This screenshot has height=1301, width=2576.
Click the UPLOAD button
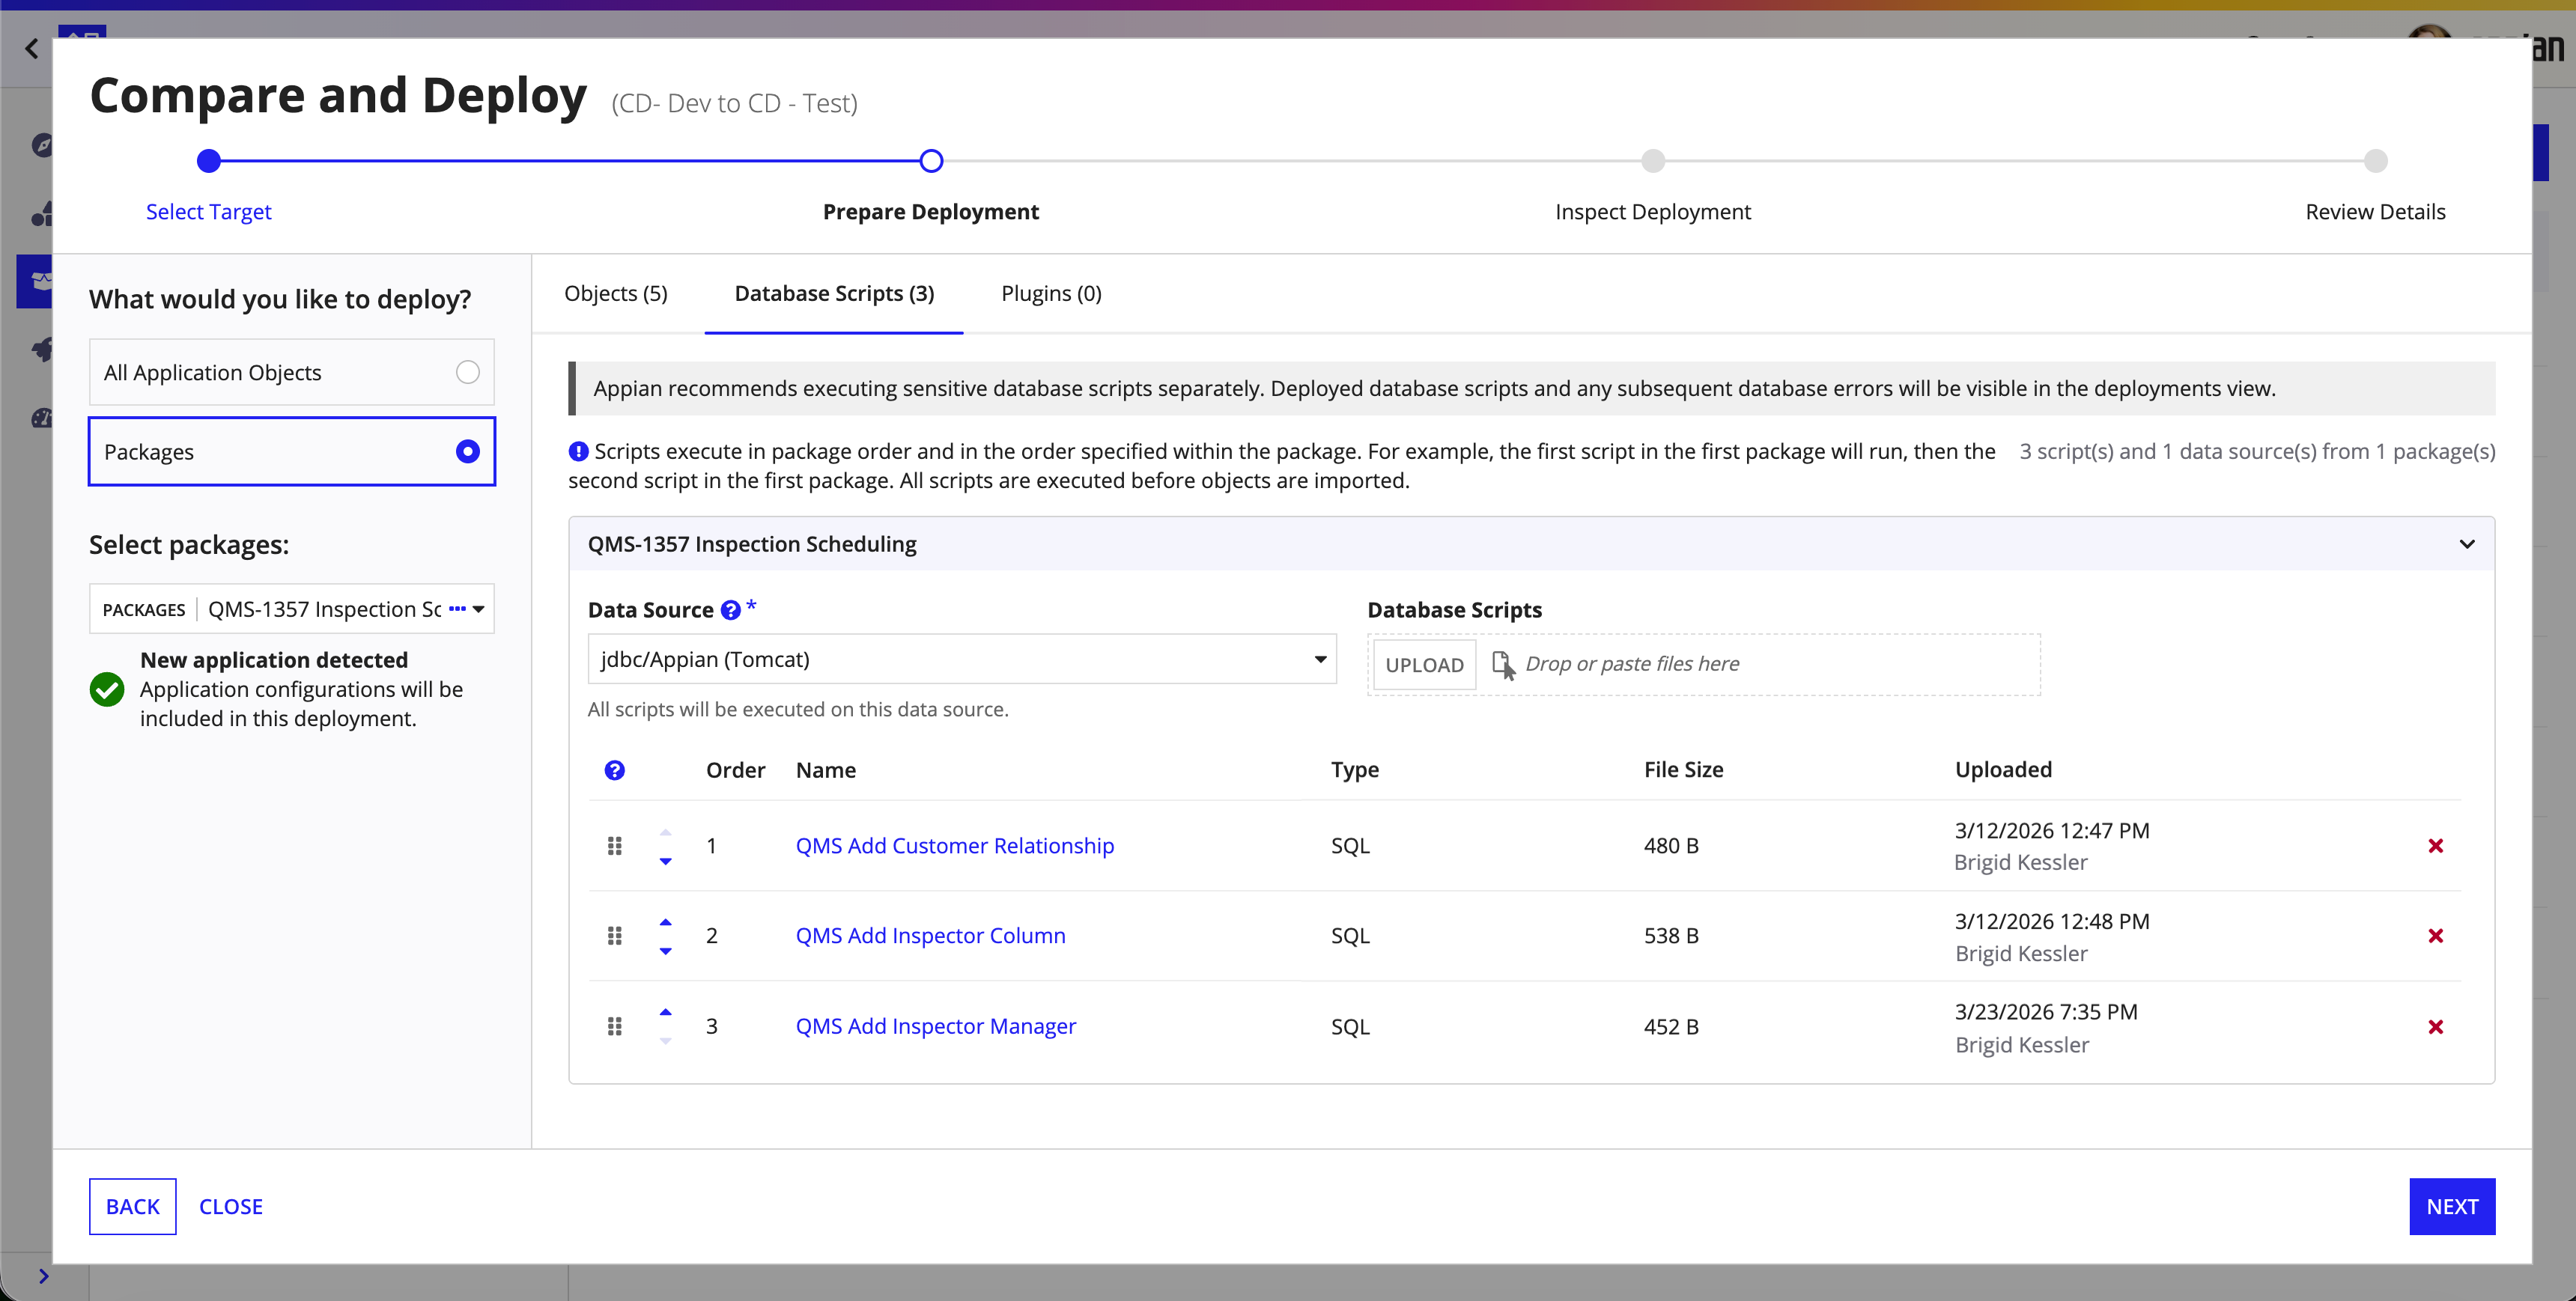1424,665
